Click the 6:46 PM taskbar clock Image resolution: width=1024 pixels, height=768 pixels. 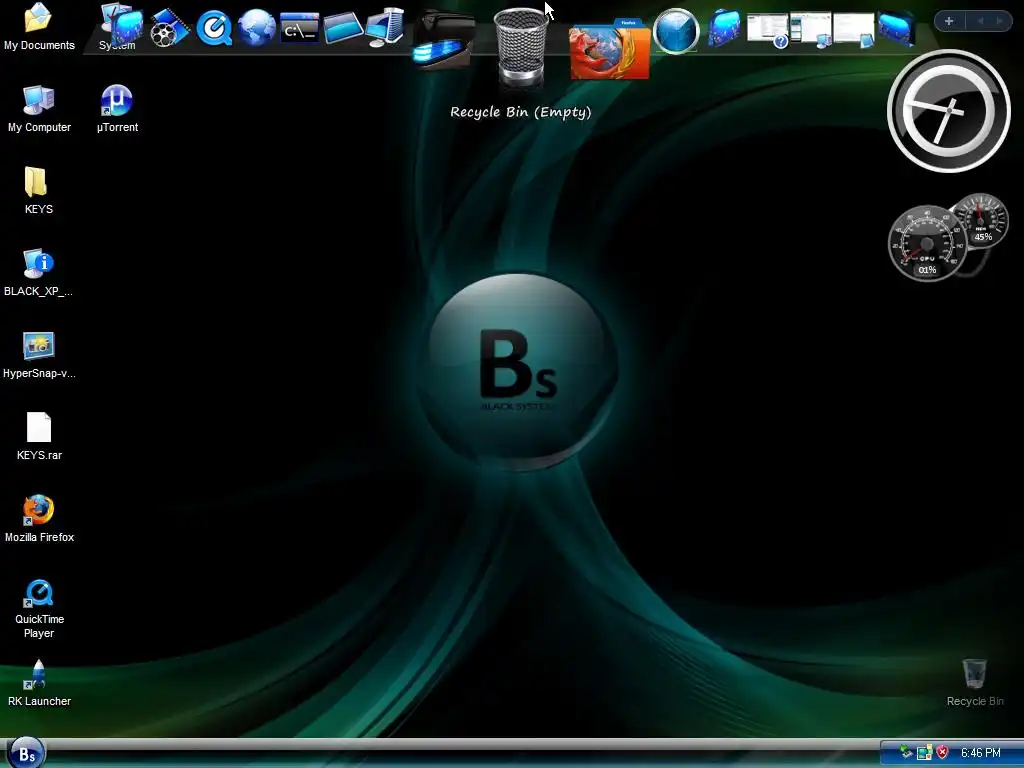click(x=981, y=753)
